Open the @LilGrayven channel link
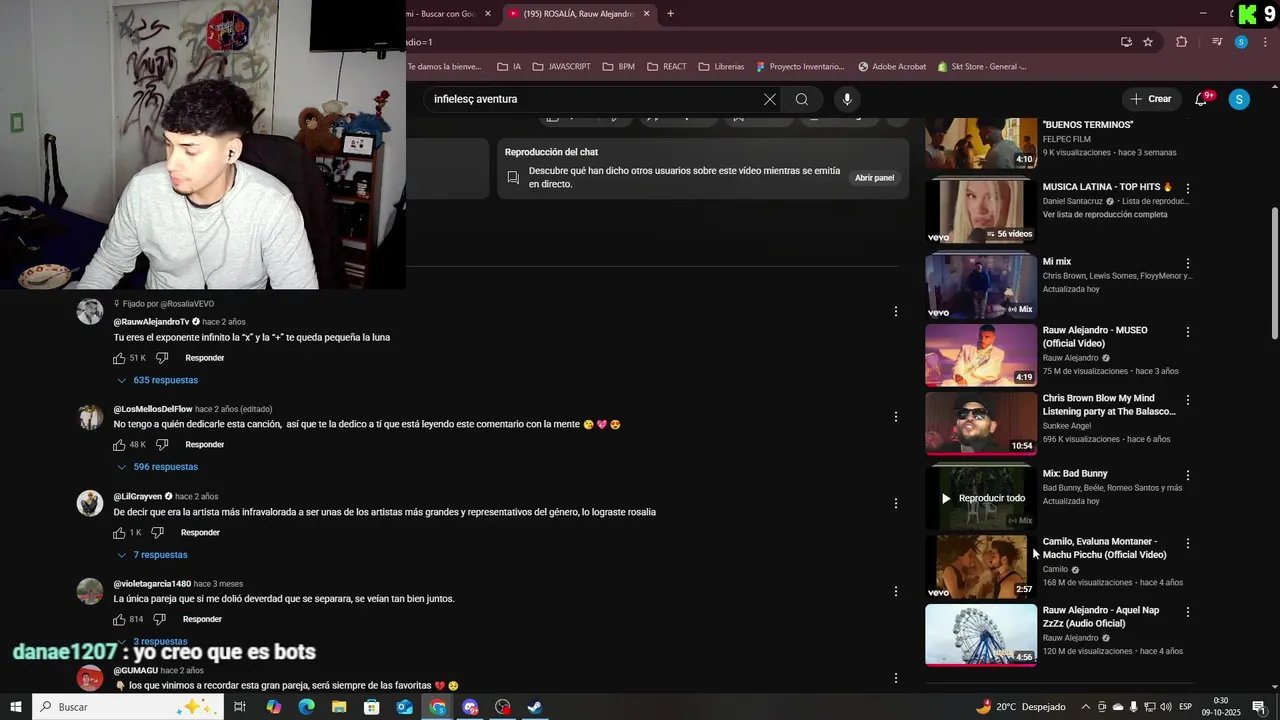 138,497
